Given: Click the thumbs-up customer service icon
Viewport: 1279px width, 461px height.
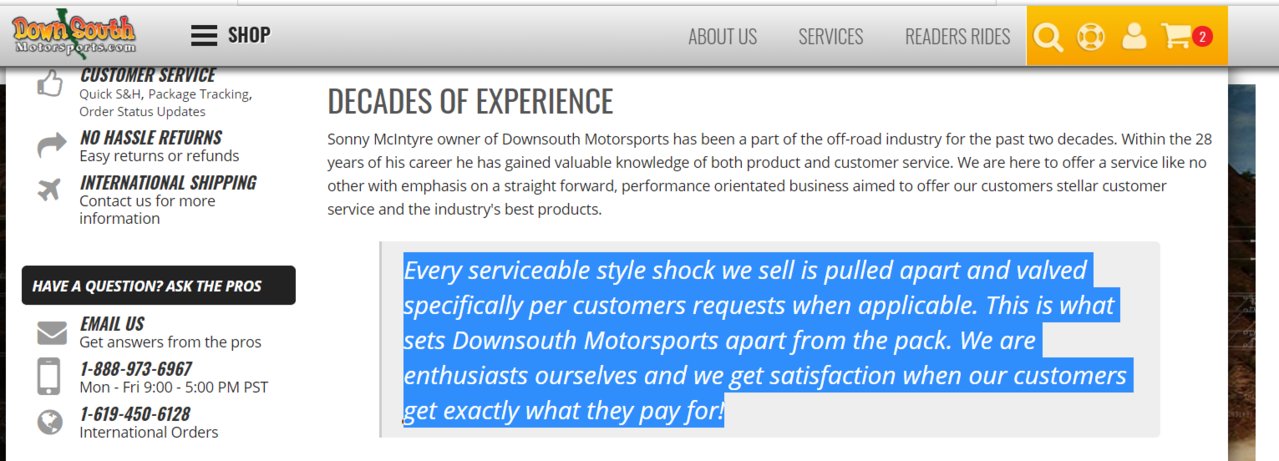Looking at the screenshot, I should (50, 84).
